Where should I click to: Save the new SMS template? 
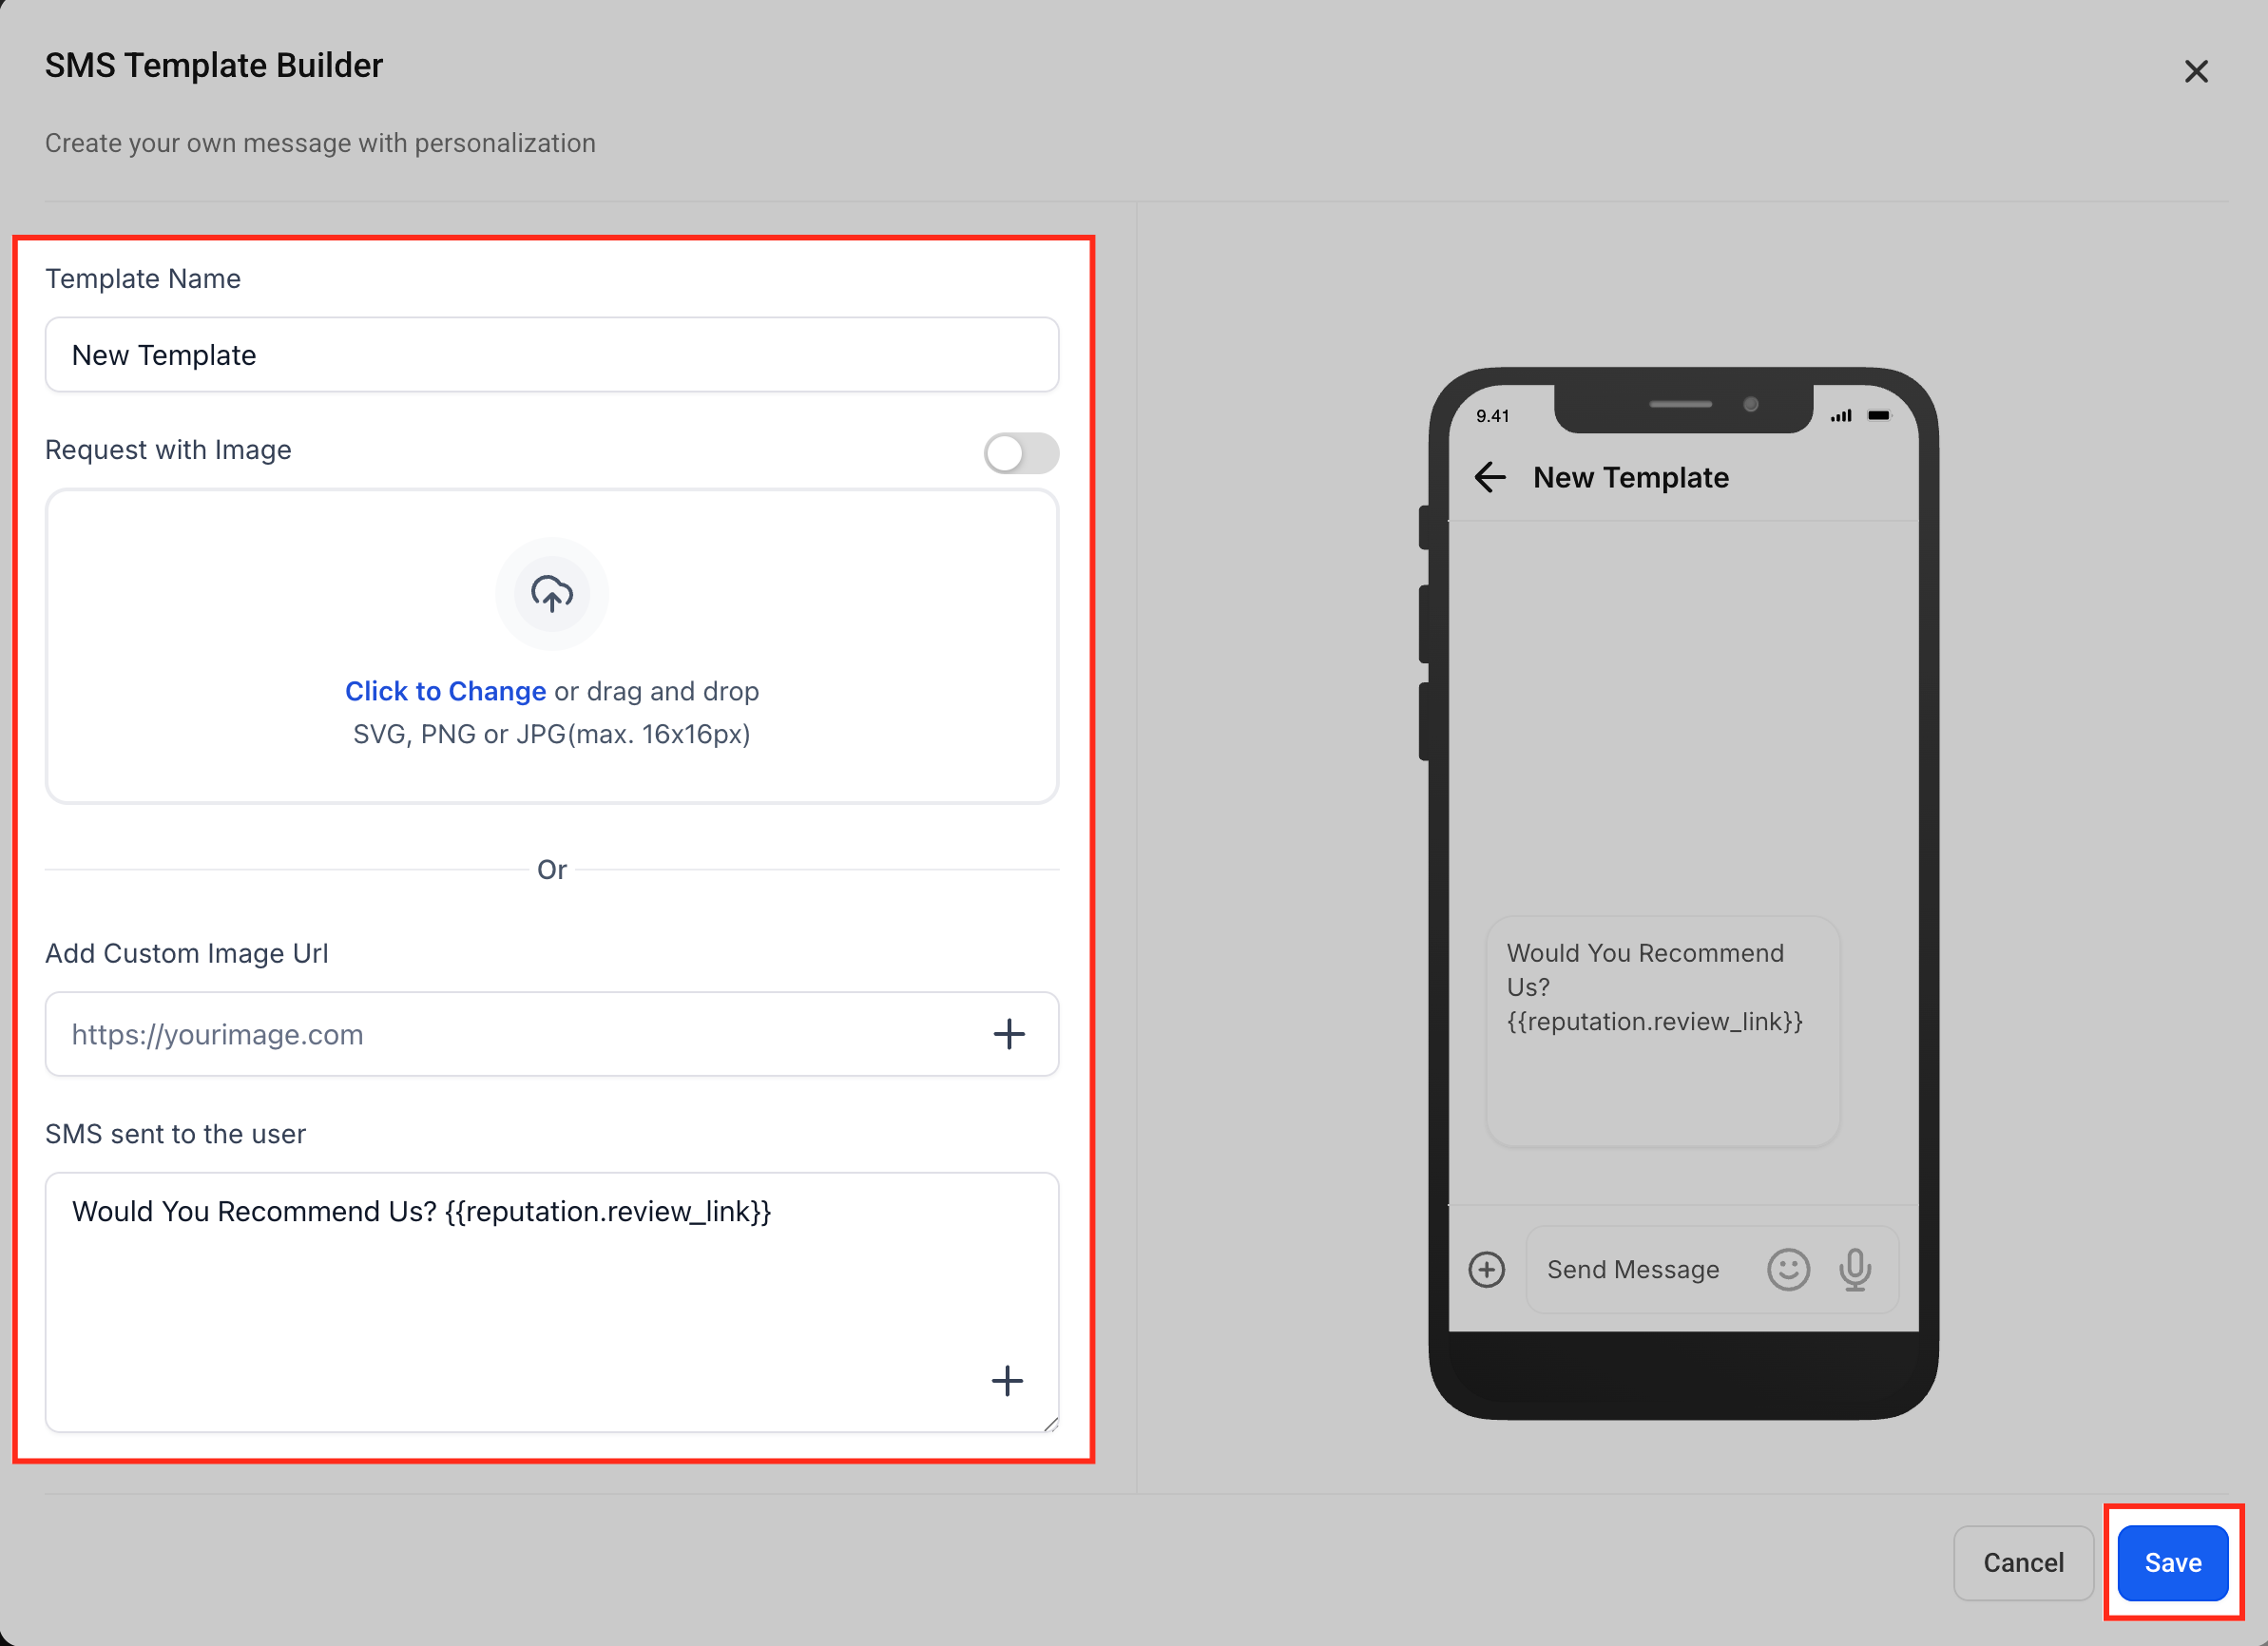click(x=2172, y=1562)
